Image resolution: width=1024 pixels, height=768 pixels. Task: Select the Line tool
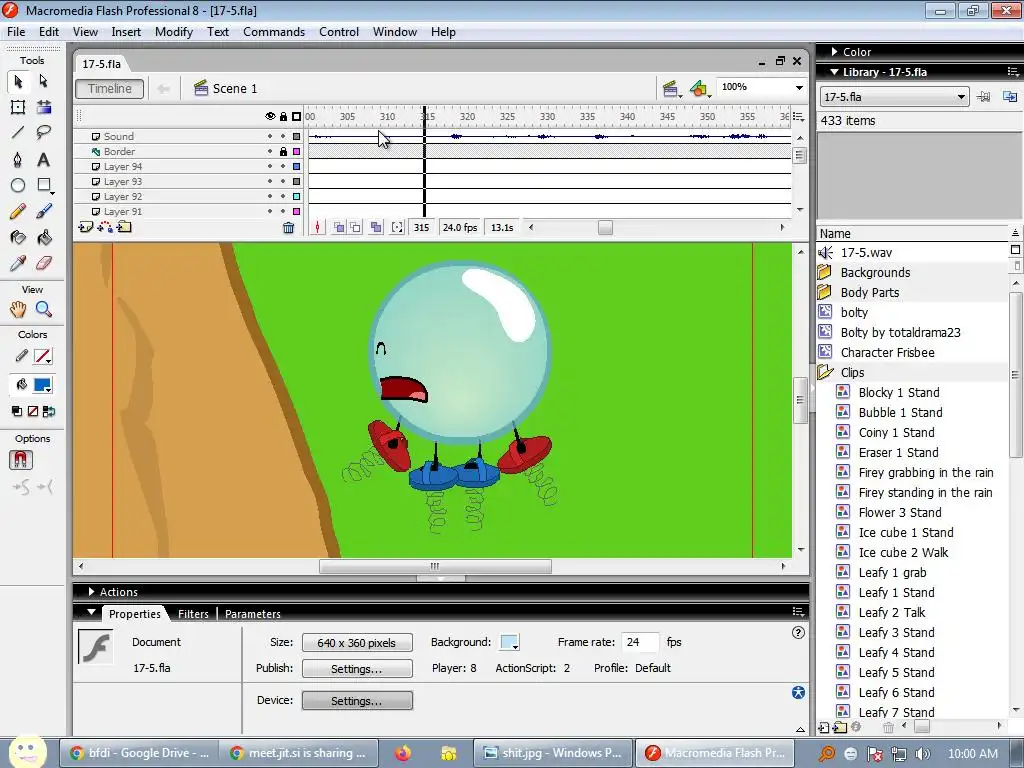18,133
